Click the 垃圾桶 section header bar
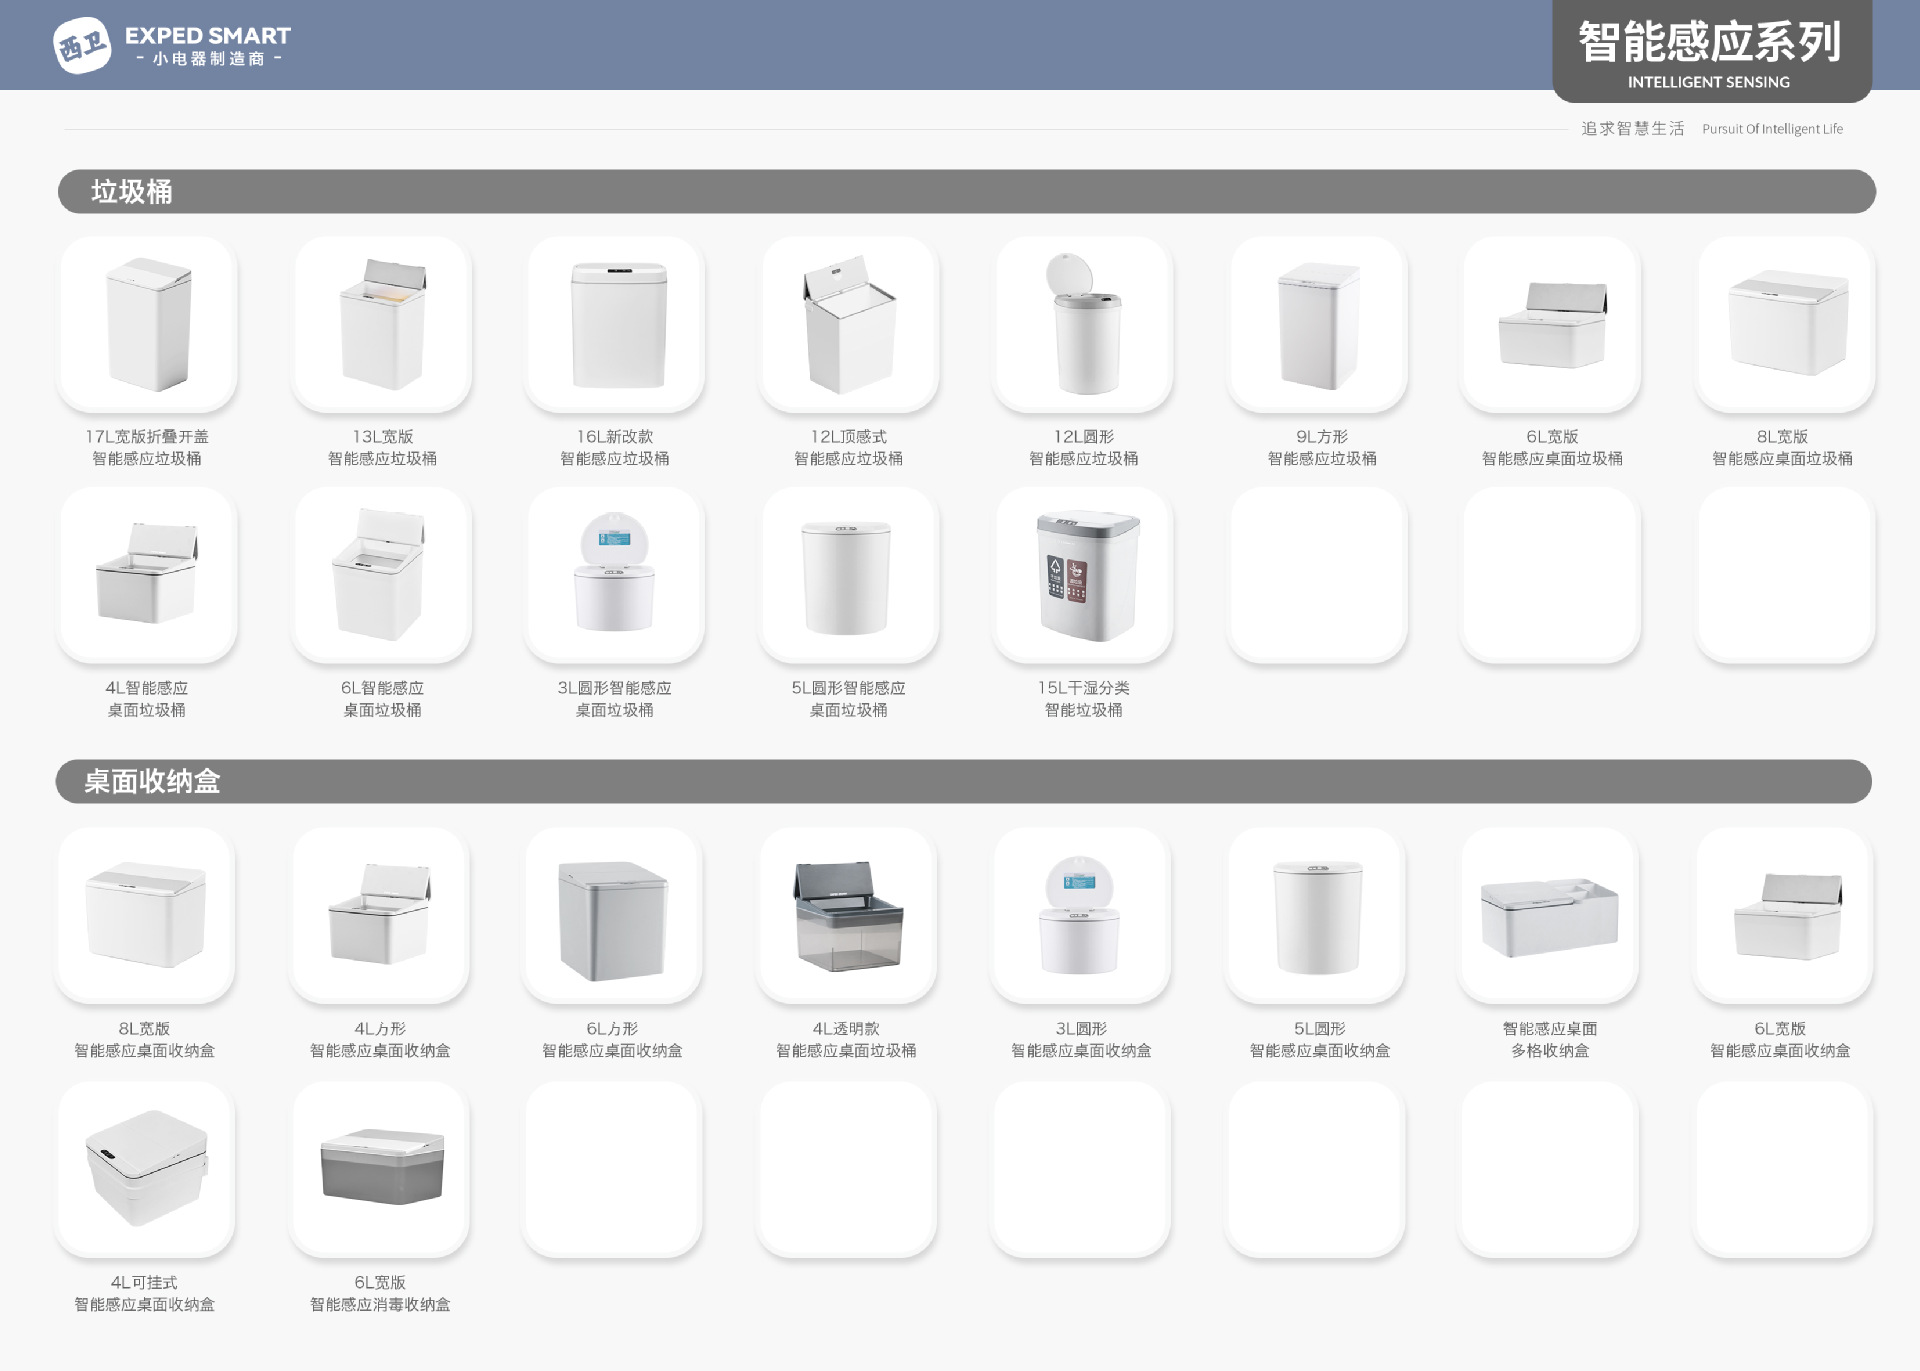The width and height of the screenshot is (1920, 1371). click(966, 191)
